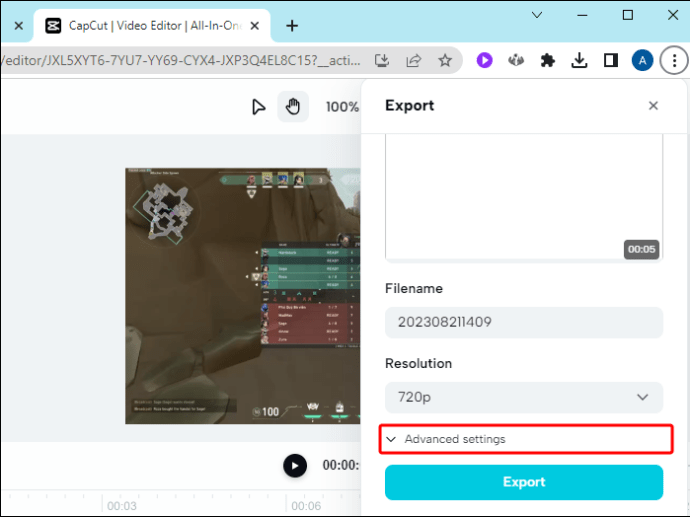Toggle the browser side panel
The height and width of the screenshot is (517, 690).
(x=611, y=60)
